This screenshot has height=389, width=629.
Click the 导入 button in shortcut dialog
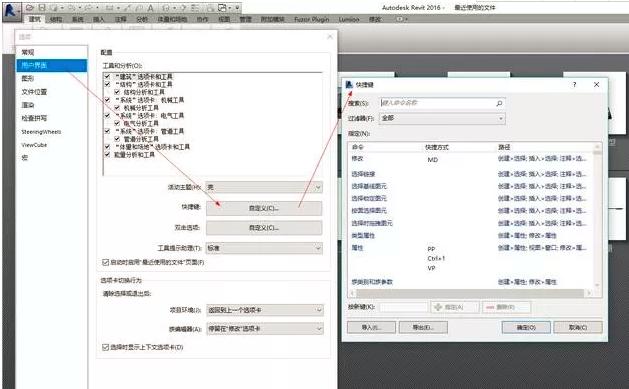click(371, 327)
